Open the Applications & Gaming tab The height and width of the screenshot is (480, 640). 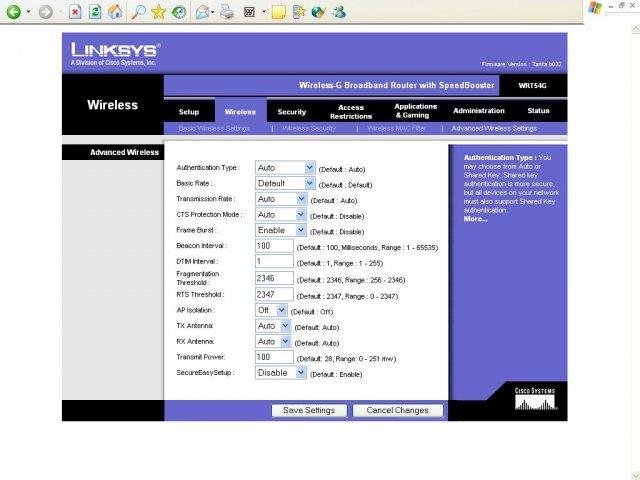pos(415,111)
